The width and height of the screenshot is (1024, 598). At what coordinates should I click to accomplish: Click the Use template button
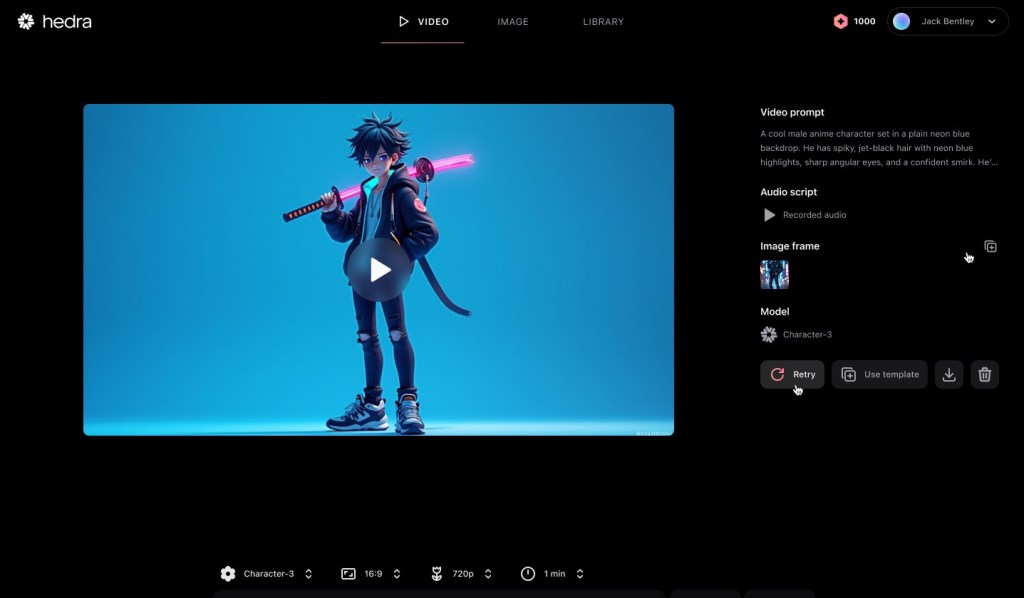[x=879, y=374]
